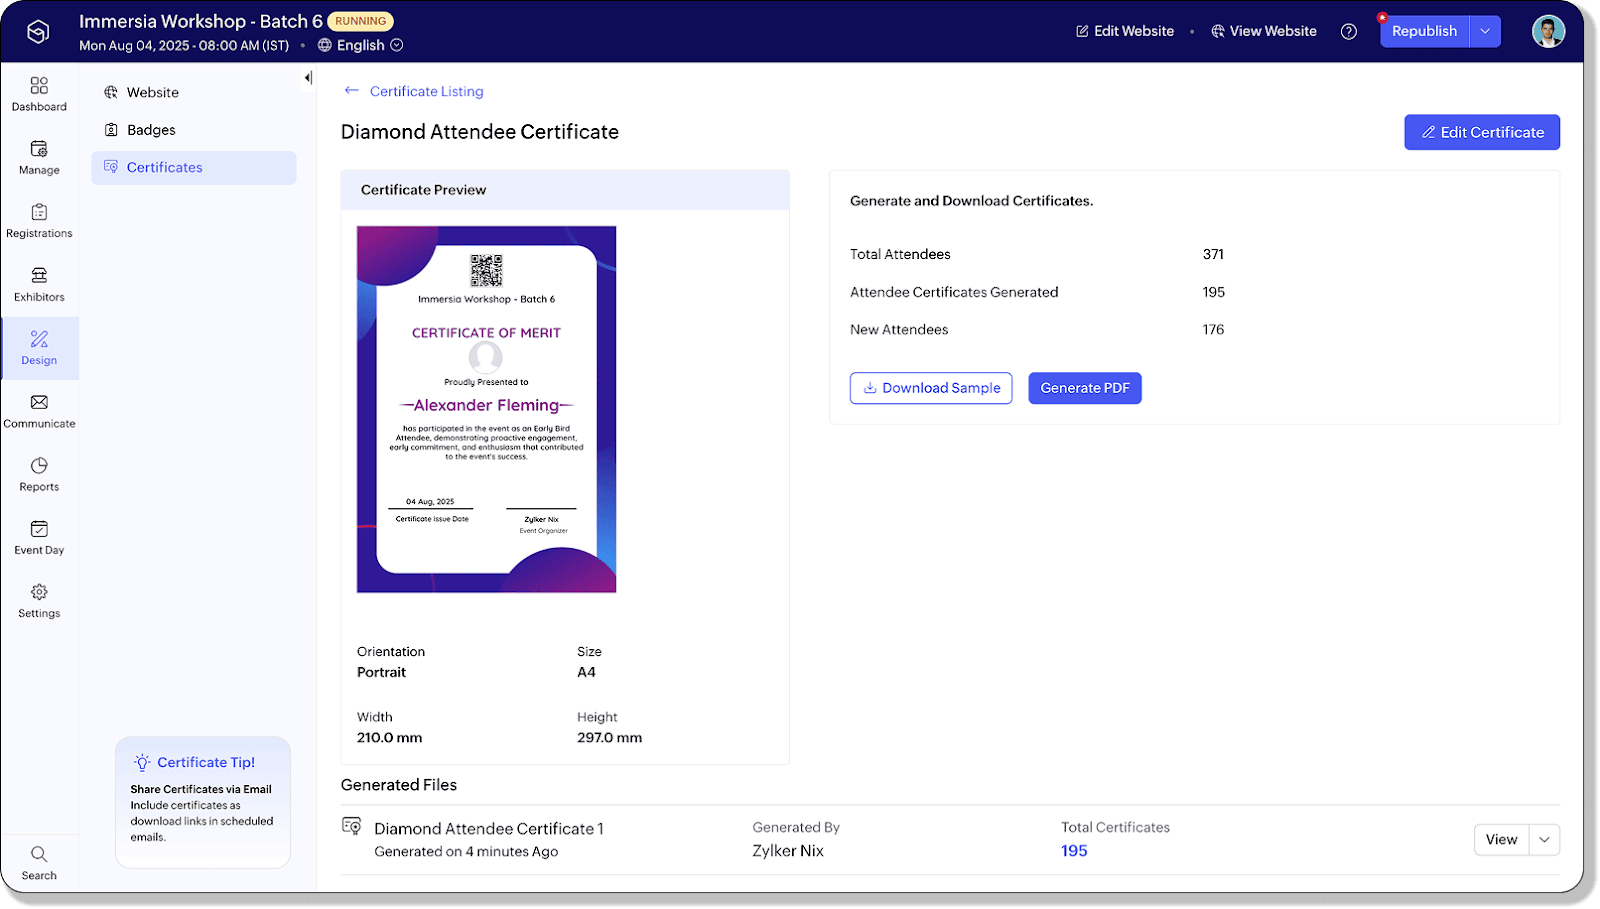
Task: Click the Generate PDF button
Action: [x=1084, y=388]
